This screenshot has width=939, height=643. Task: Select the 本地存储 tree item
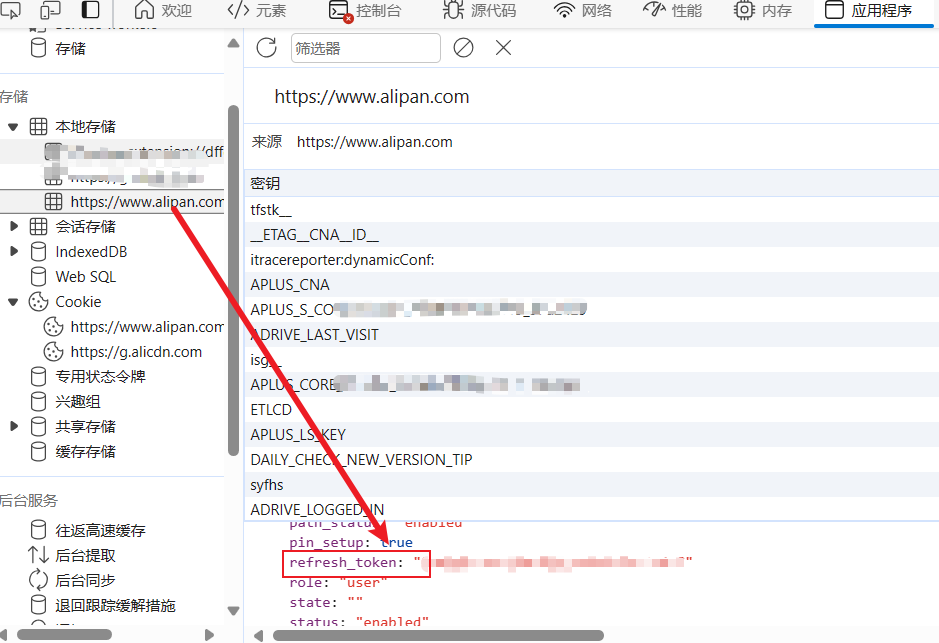85,126
